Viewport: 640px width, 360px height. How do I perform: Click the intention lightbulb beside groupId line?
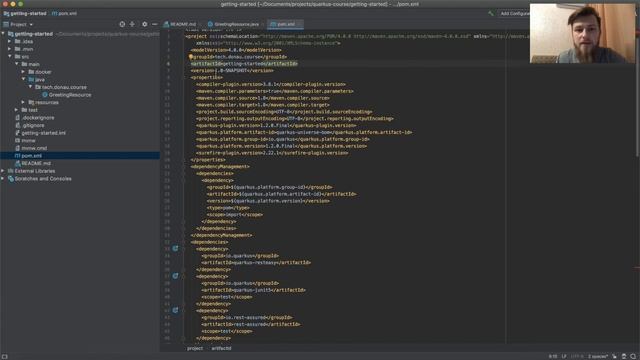tap(191, 57)
